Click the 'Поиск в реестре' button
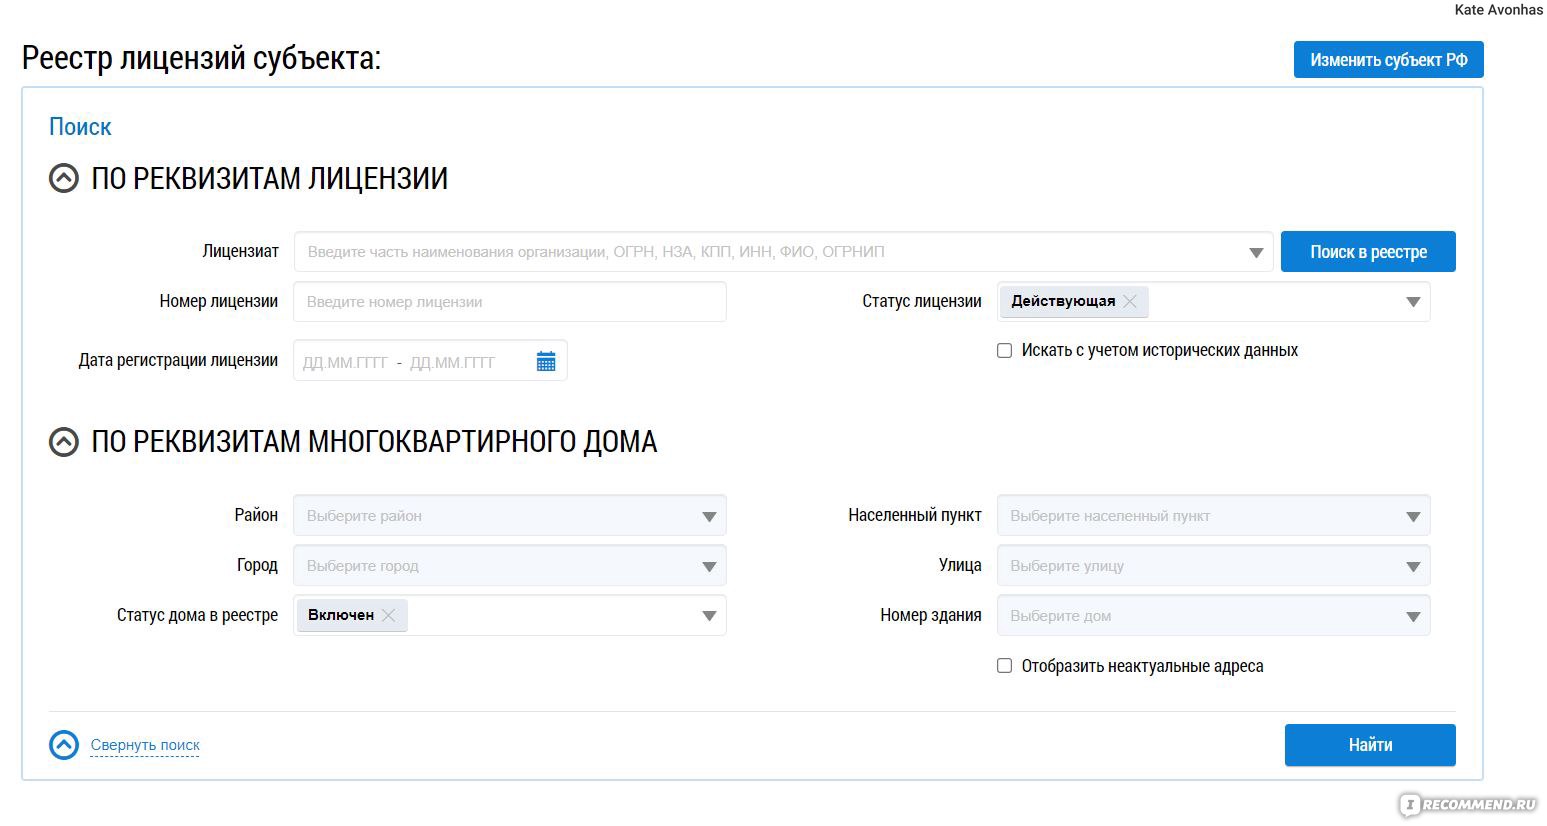 (1368, 252)
